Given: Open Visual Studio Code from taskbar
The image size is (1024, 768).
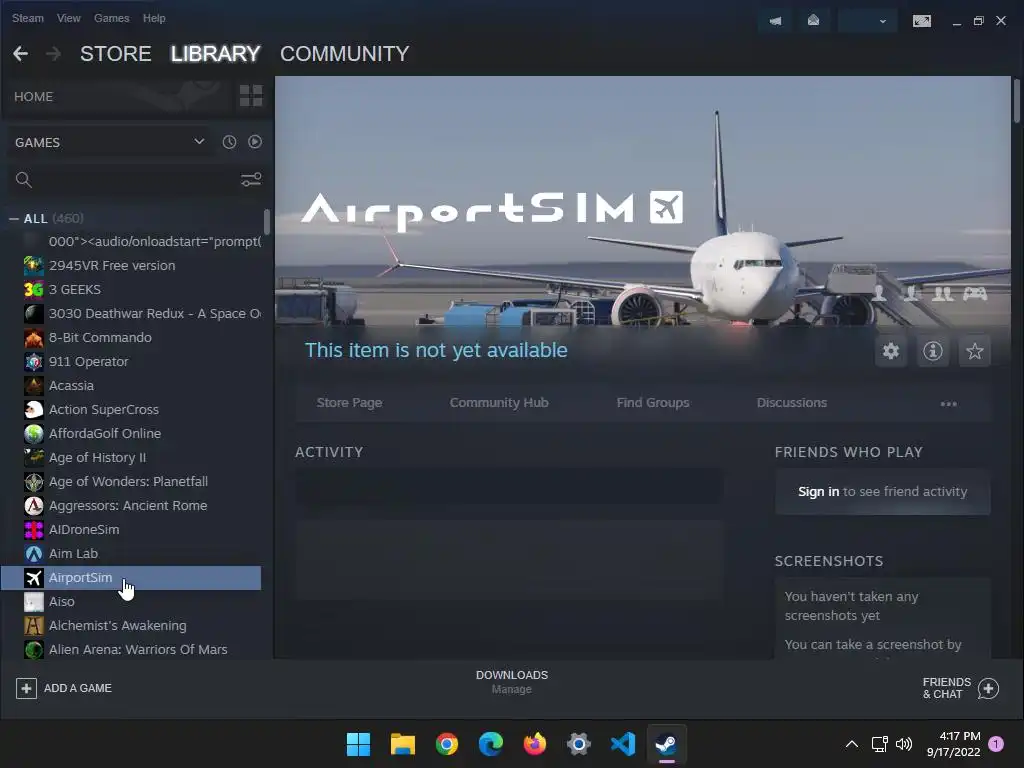Looking at the screenshot, I should click(x=622, y=744).
